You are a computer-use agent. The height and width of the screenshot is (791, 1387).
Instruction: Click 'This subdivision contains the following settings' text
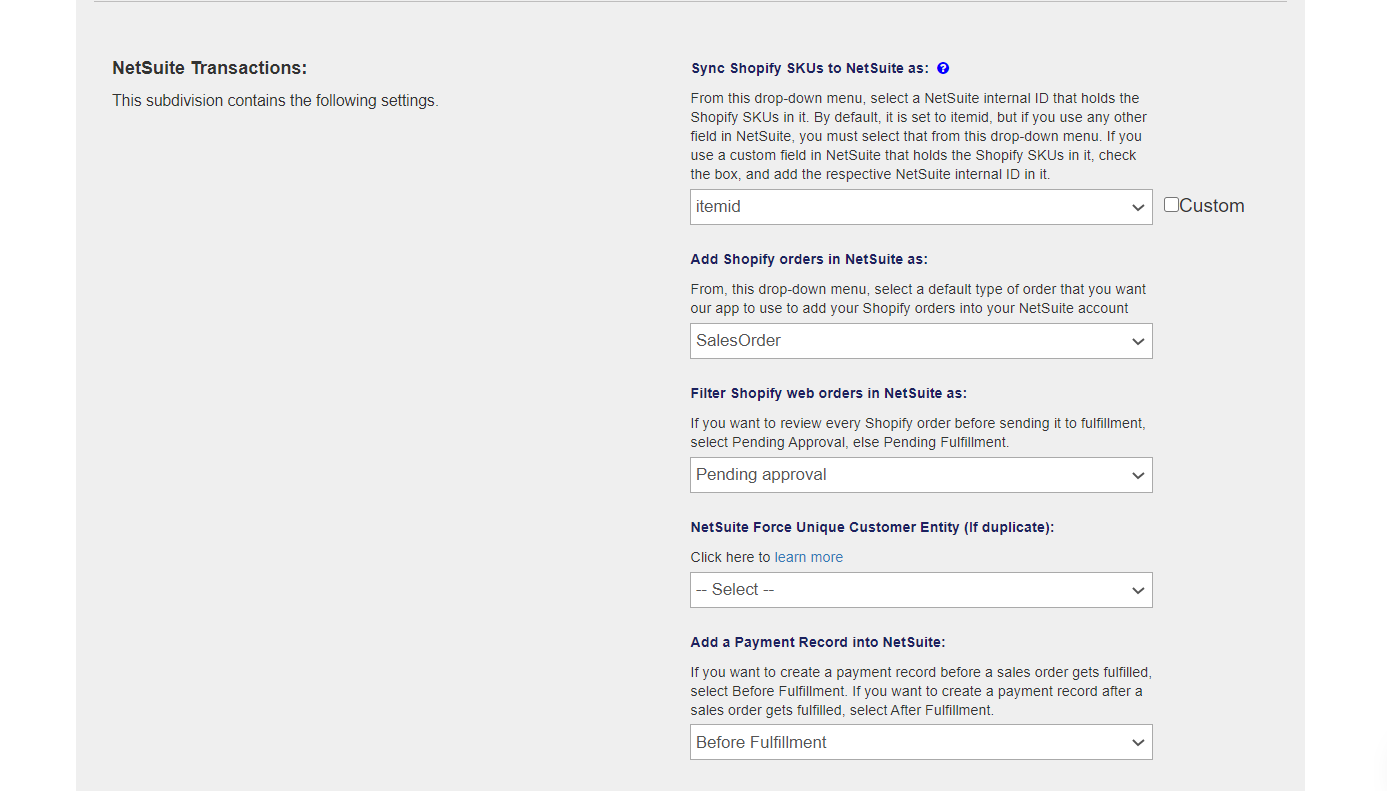pos(275,100)
